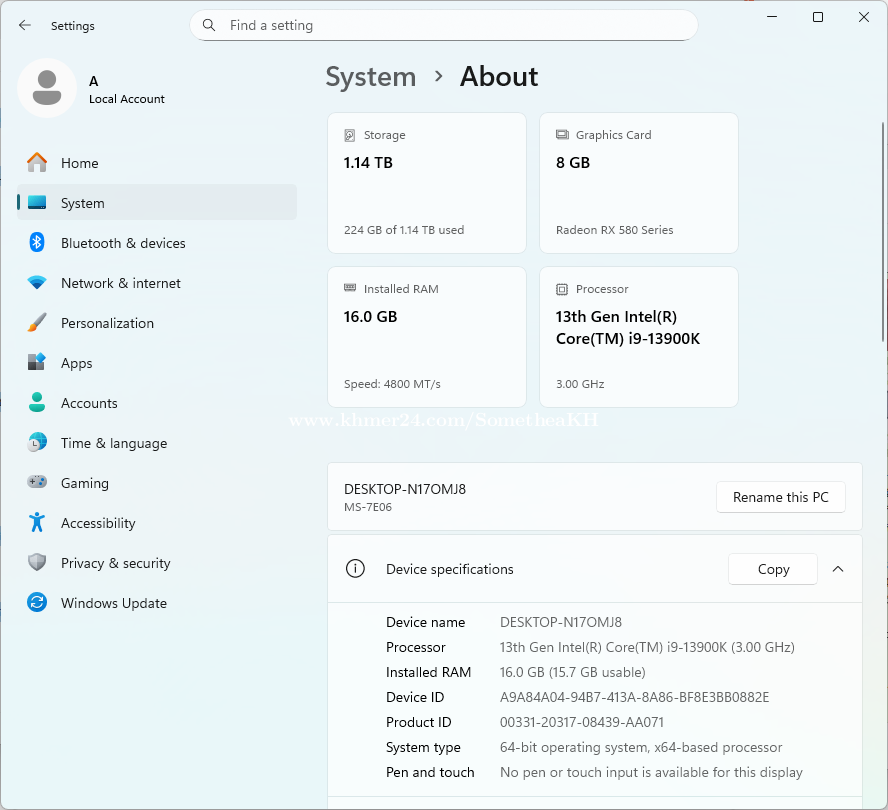Open Gaming settings
Screen dimensions: 888x810
pos(84,483)
